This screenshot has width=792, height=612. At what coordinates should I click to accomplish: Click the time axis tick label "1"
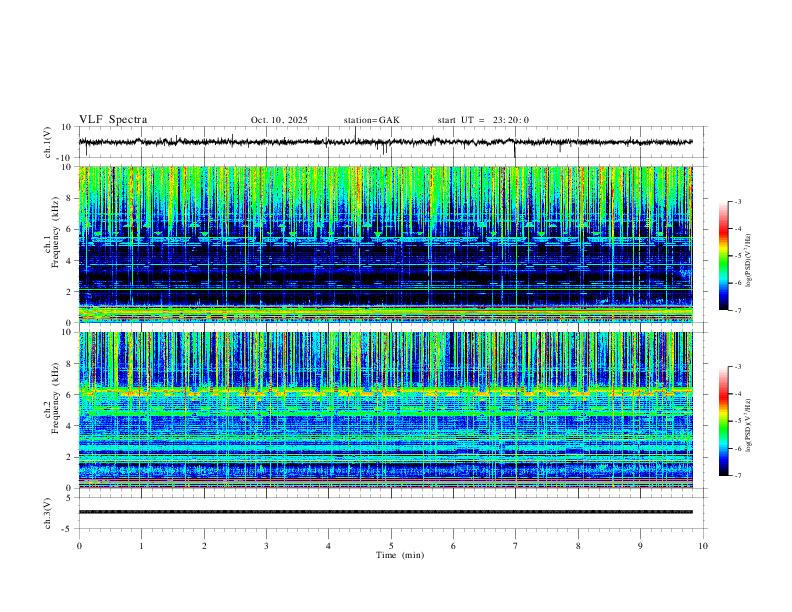(x=141, y=546)
